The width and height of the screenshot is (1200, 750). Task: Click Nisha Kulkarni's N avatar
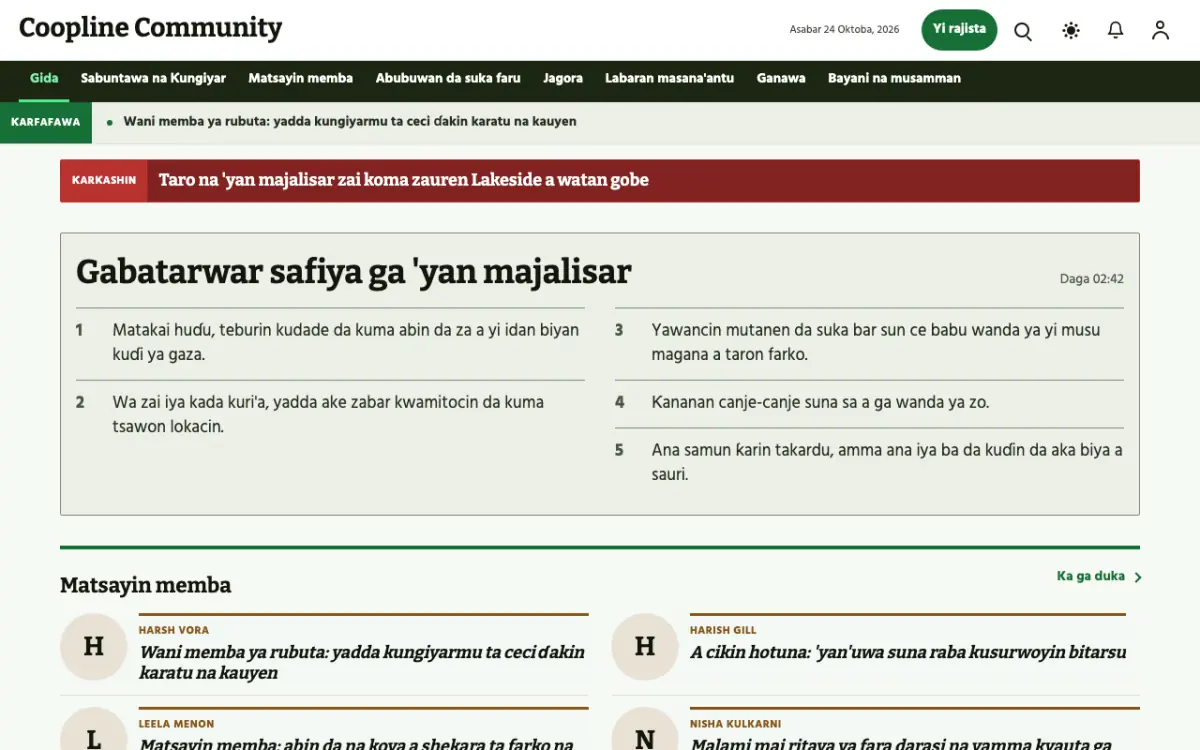click(645, 730)
